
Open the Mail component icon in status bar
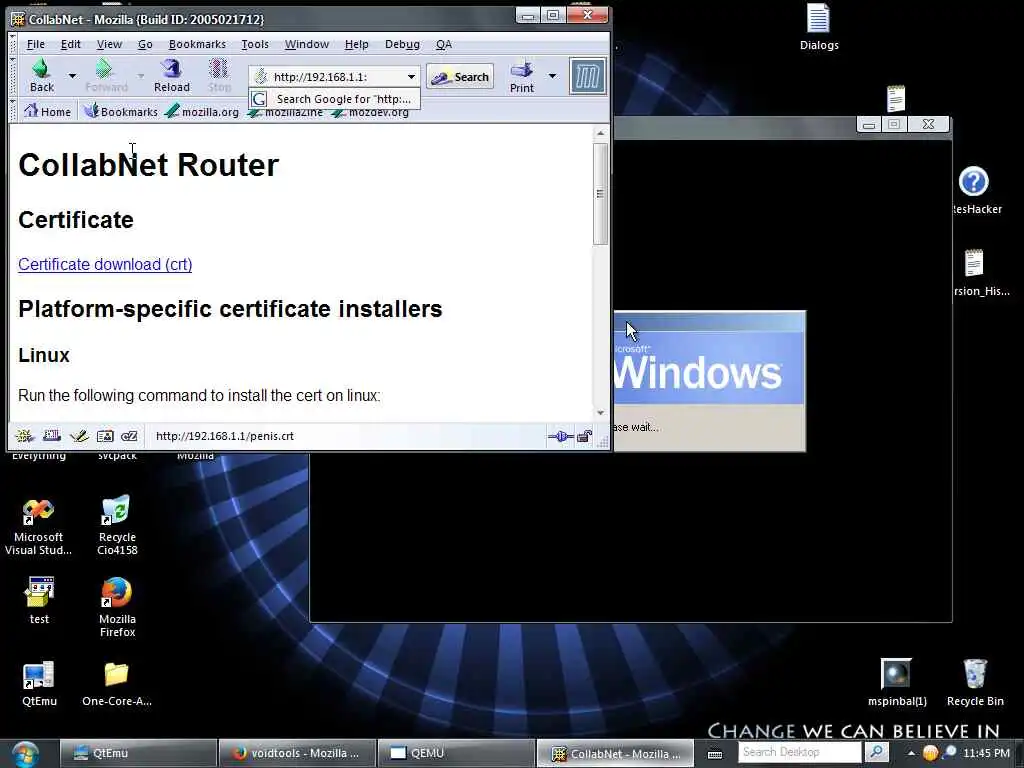point(52,436)
